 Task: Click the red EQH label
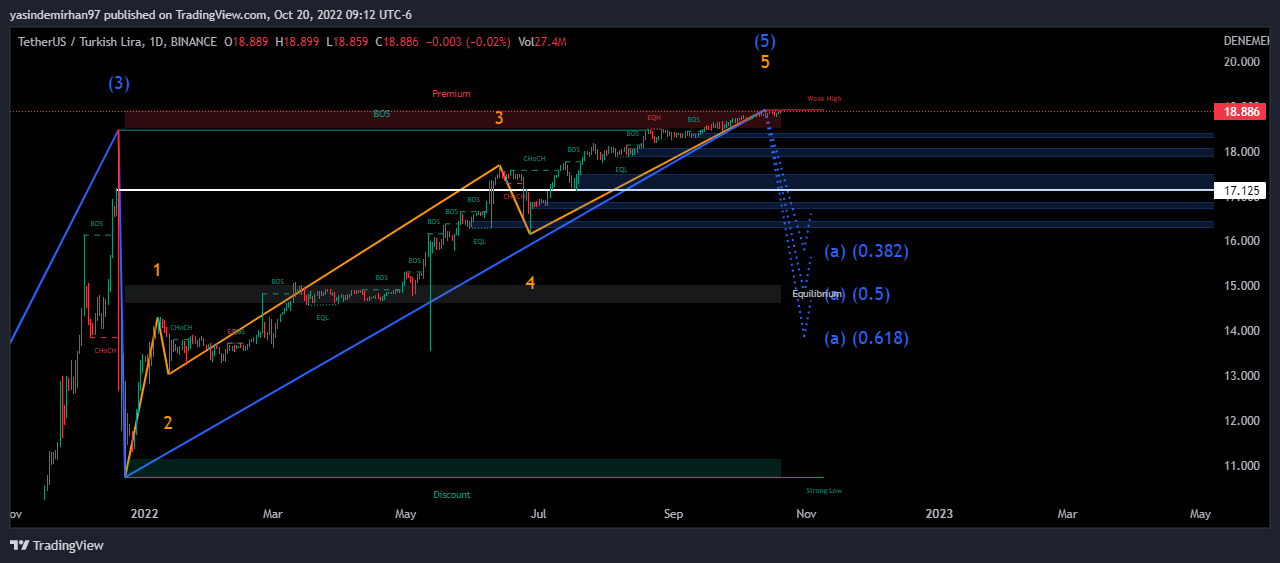654,118
